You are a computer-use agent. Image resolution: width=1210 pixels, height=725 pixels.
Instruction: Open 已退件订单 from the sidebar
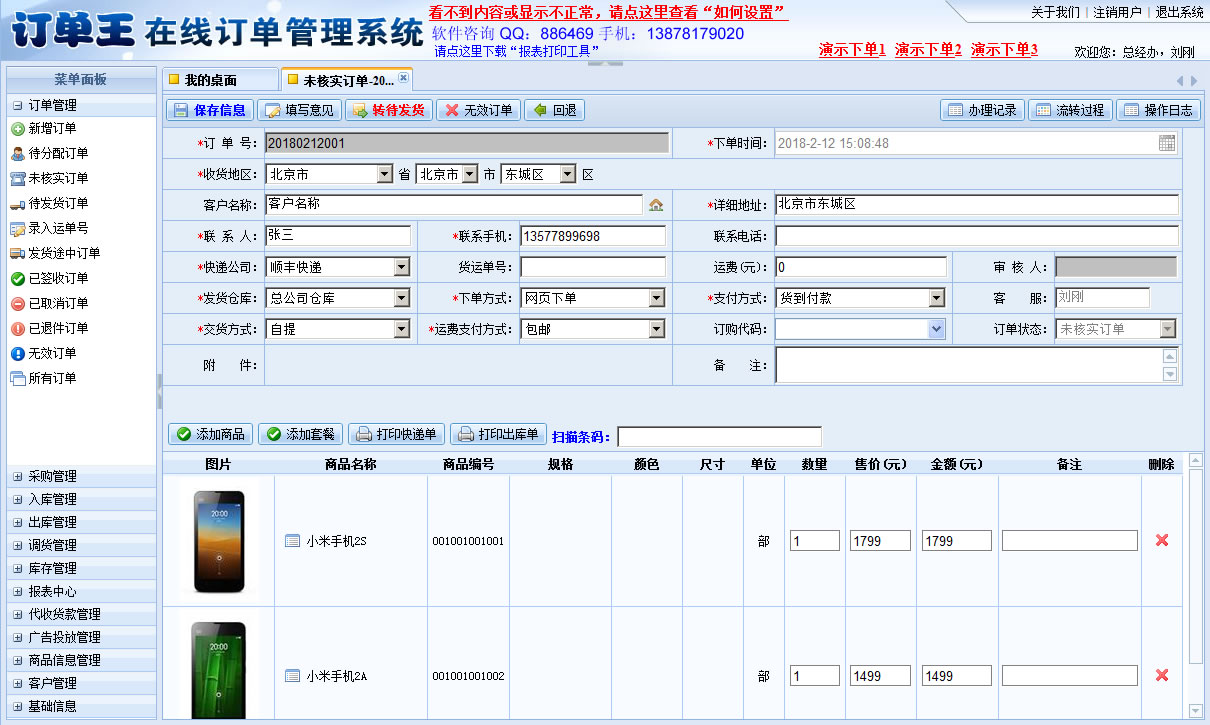(x=57, y=329)
